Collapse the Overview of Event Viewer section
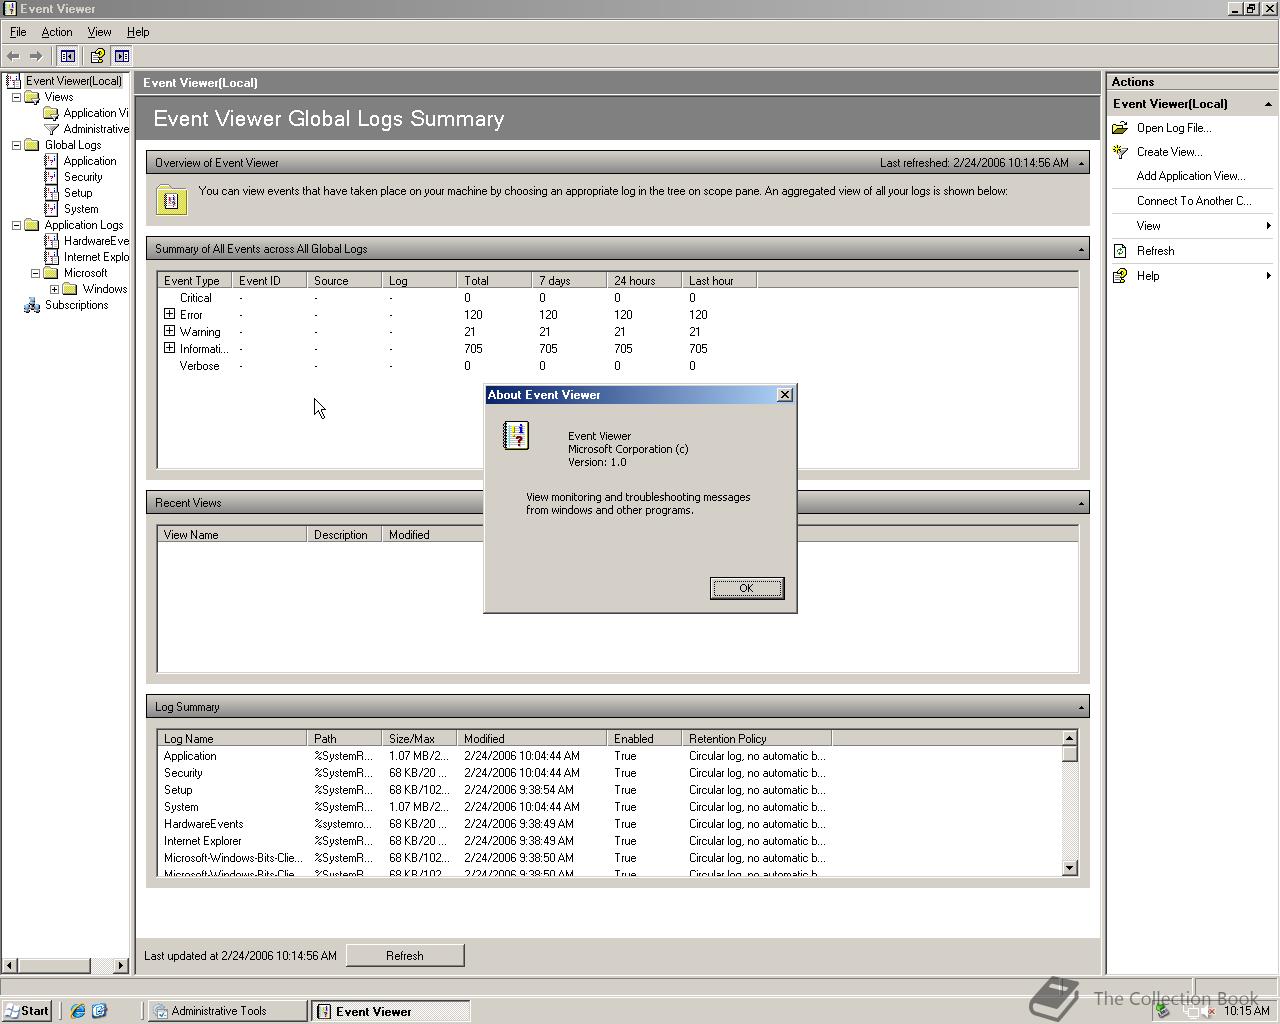The height and width of the screenshot is (1024, 1280). (1081, 163)
